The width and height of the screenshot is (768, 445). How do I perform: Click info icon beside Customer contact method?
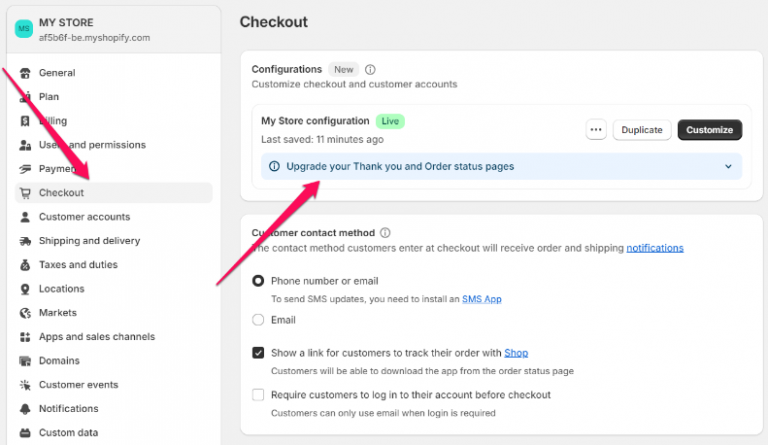[x=385, y=233]
